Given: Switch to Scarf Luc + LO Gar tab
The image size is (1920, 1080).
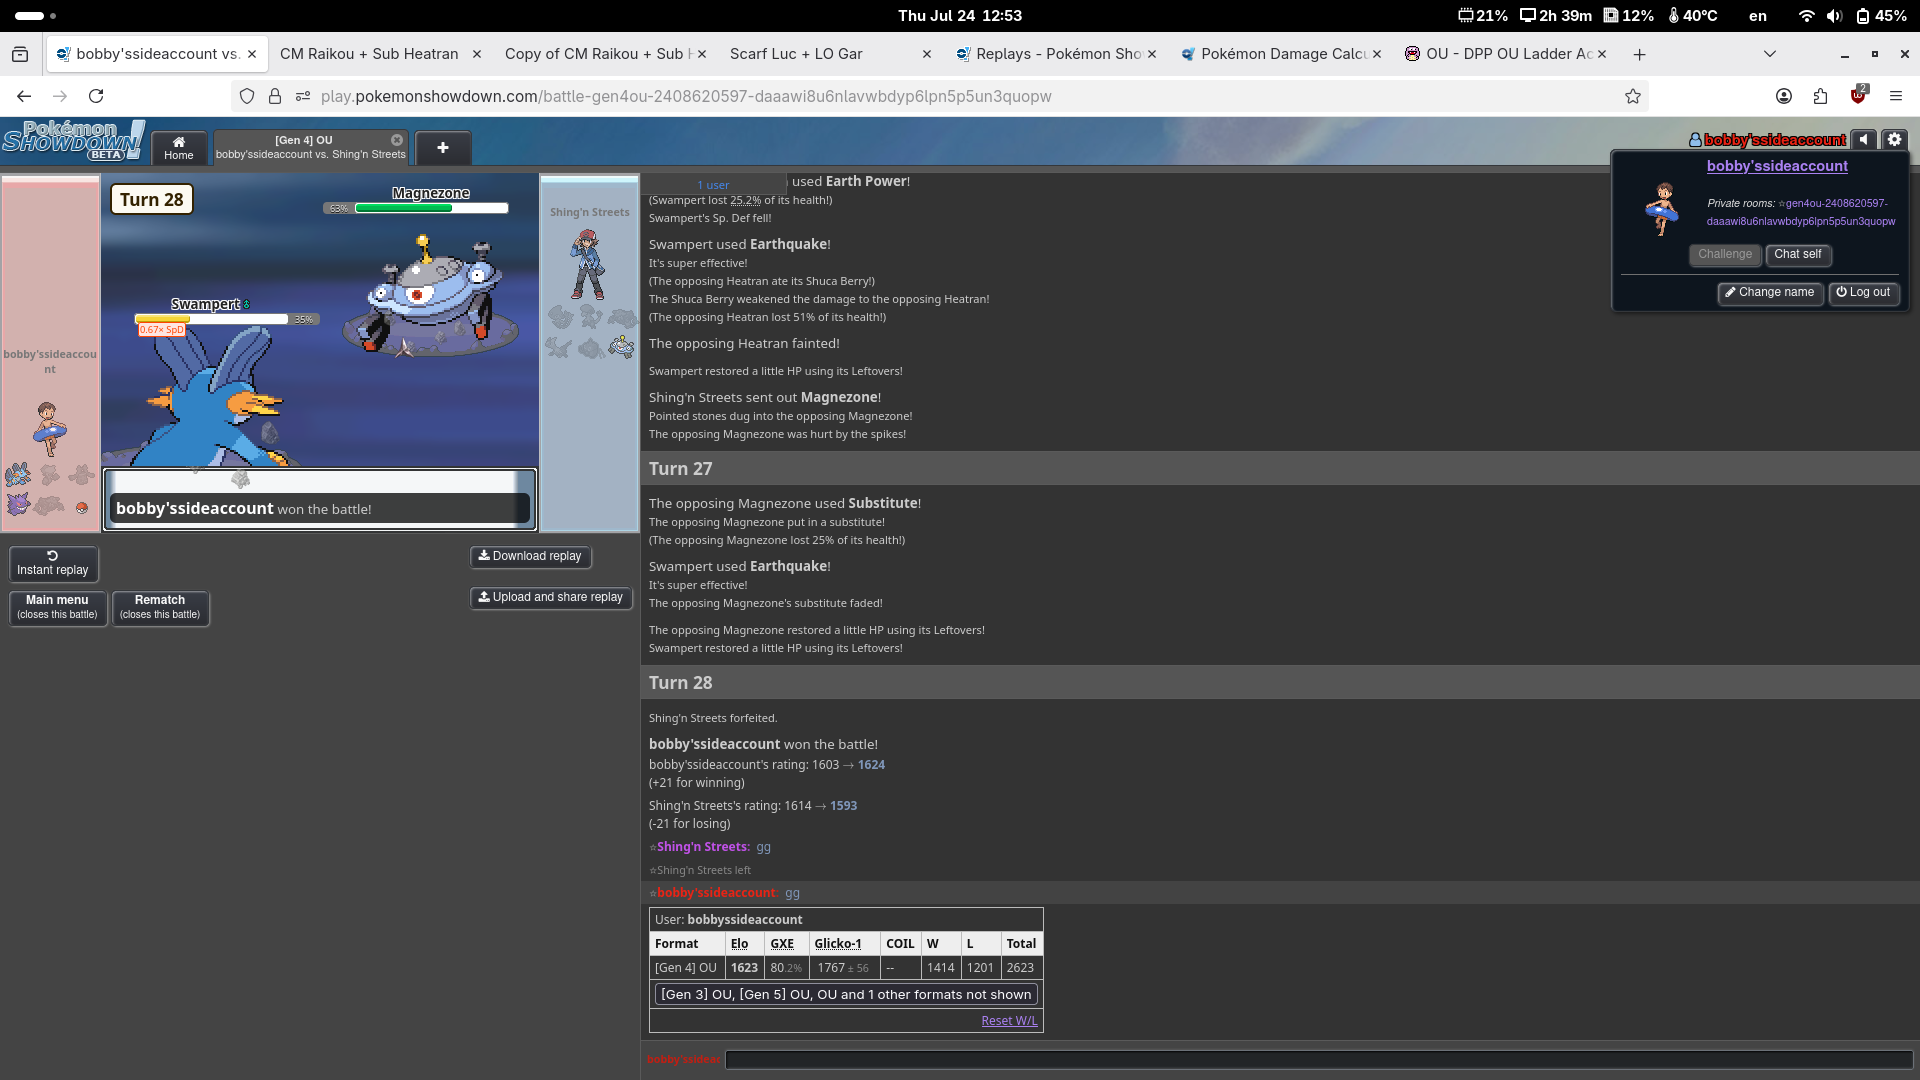Looking at the screenshot, I should pyautogui.click(x=796, y=54).
